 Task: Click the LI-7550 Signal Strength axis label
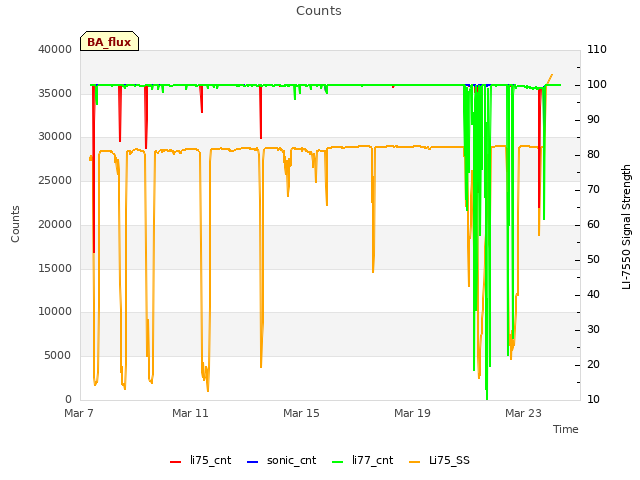pos(626,227)
